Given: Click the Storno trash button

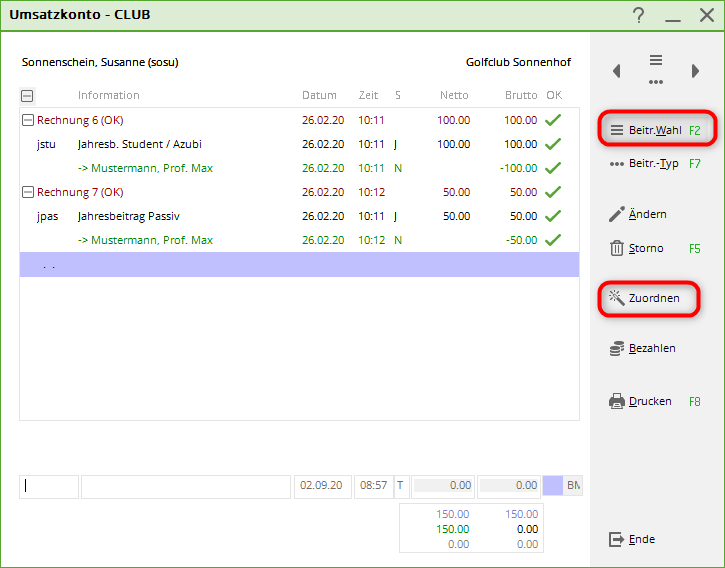Looking at the screenshot, I should pos(639,248).
